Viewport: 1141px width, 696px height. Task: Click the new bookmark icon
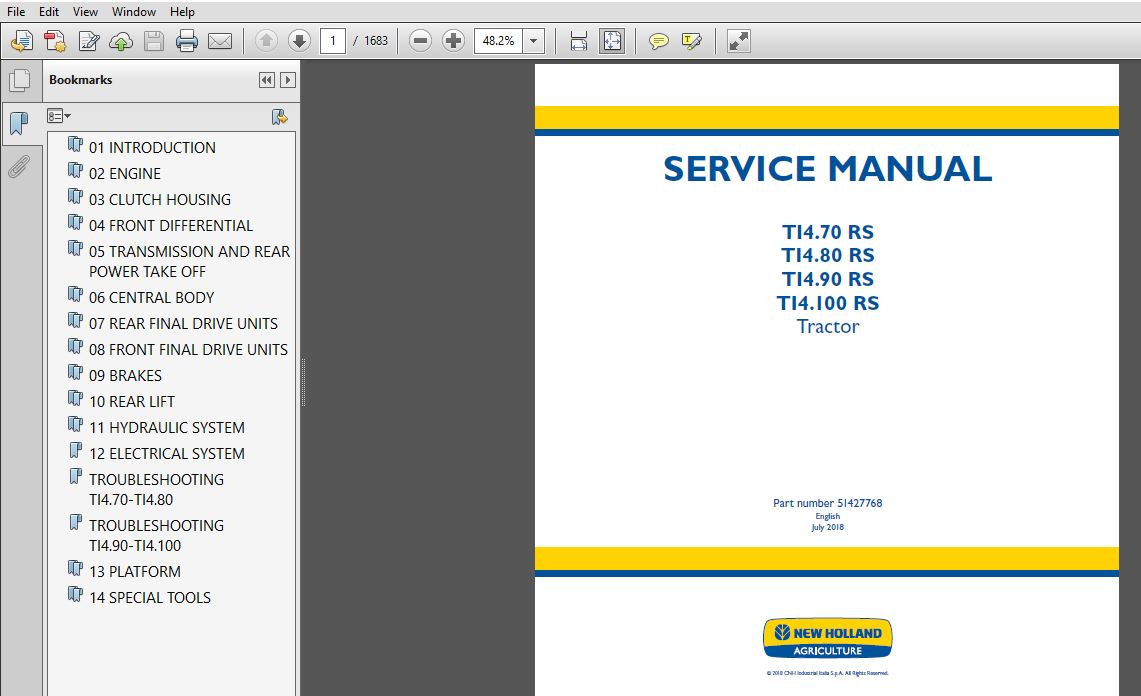pyautogui.click(x=279, y=116)
